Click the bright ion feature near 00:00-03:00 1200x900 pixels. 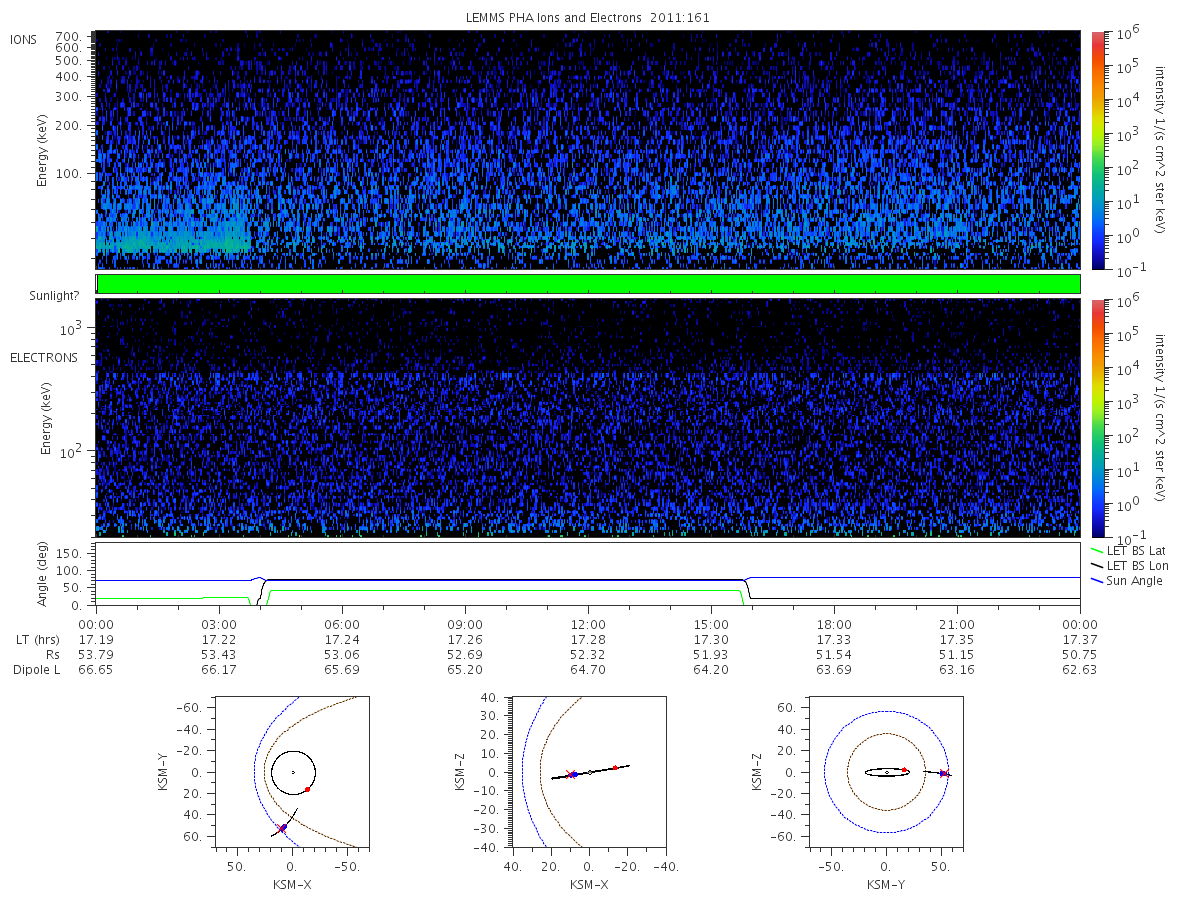click(172, 238)
